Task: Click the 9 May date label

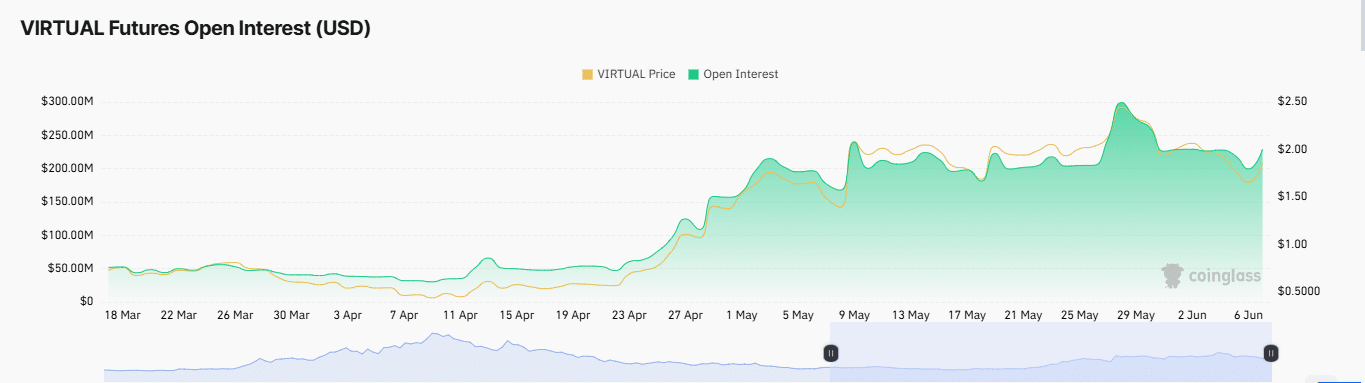Action: (x=854, y=315)
